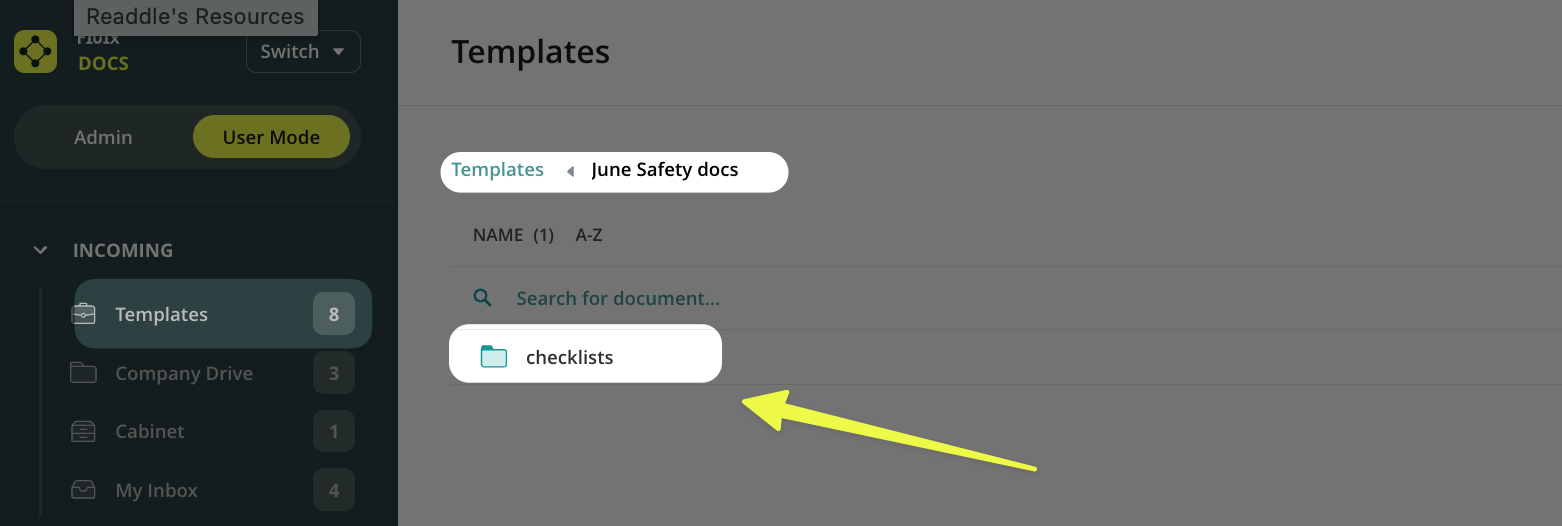This screenshot has width=1562, height=526.
Task: Click the Company Drive folder icon
Action: coord(84,373)
